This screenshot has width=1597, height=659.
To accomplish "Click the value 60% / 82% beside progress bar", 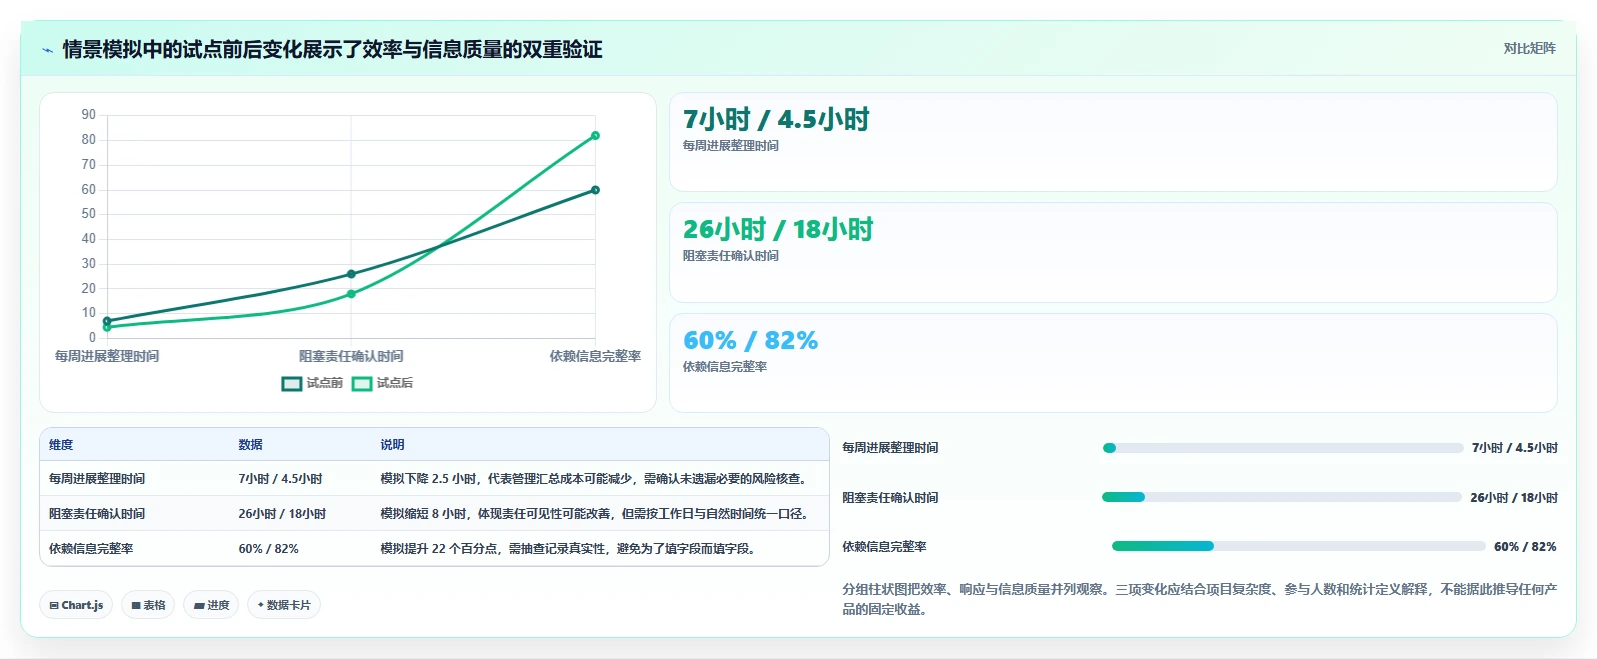I will pyautogui.click(x=1525, y=546).
